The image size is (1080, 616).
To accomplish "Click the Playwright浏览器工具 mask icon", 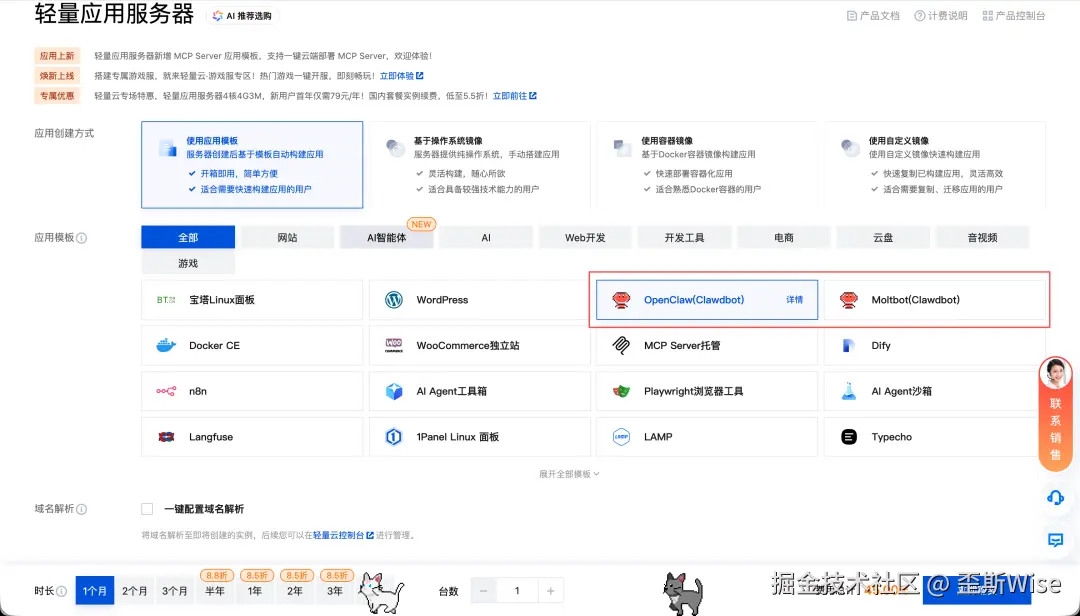I will pyautogui.click(x=621, y=391).
